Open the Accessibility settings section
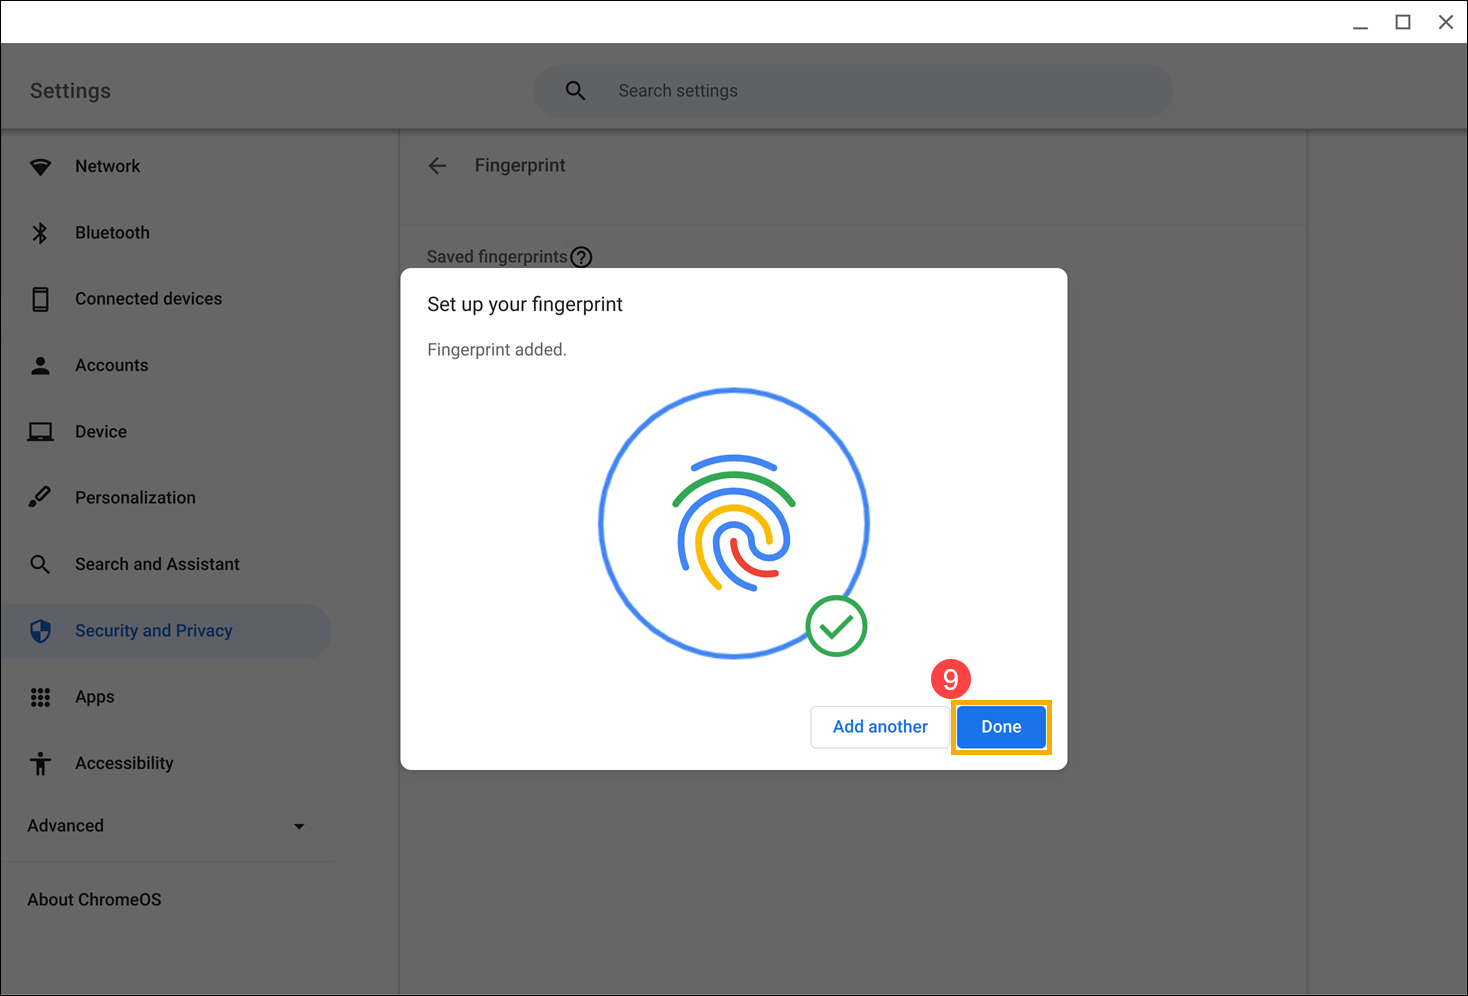 [165, 763]
